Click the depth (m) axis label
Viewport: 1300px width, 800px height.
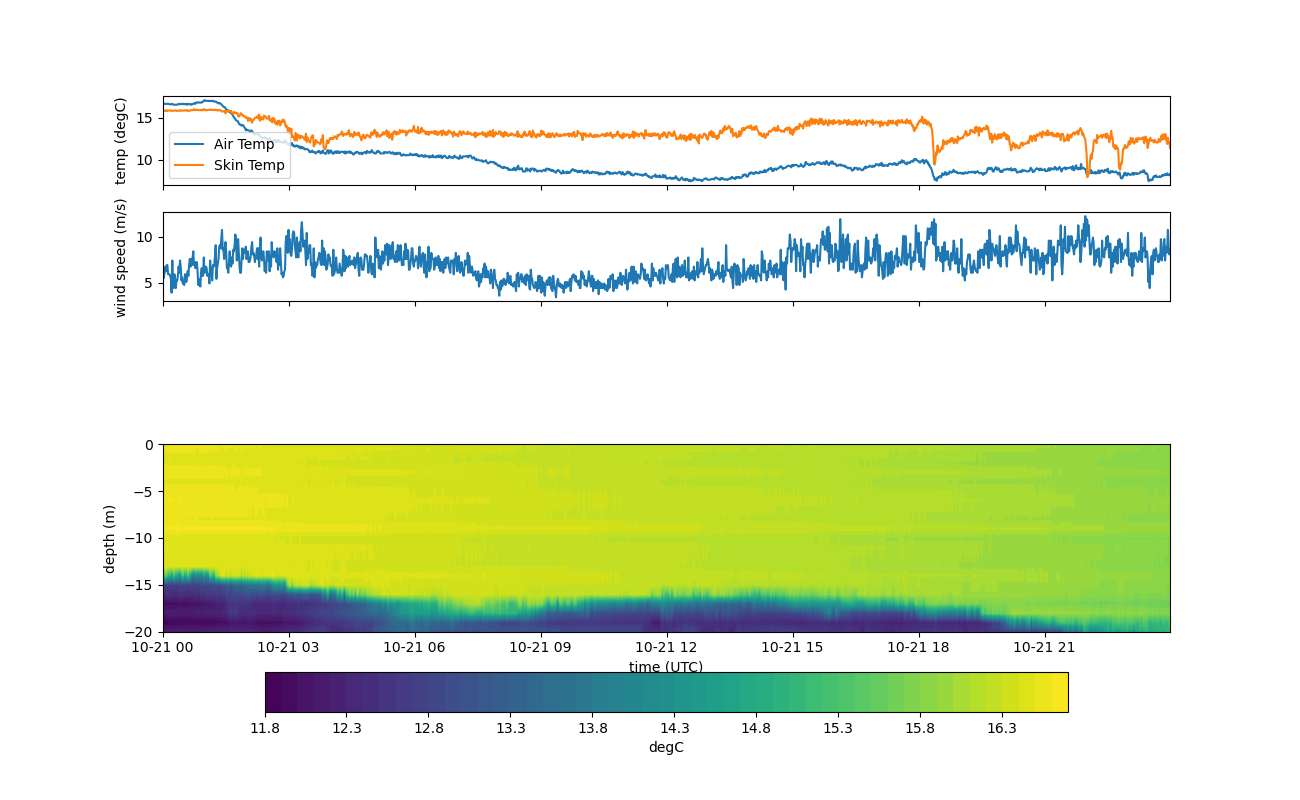click(x=109, y=538)
